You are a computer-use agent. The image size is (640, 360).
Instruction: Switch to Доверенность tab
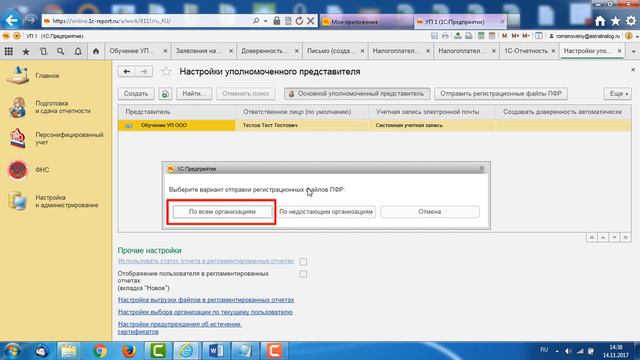(263, 51)
